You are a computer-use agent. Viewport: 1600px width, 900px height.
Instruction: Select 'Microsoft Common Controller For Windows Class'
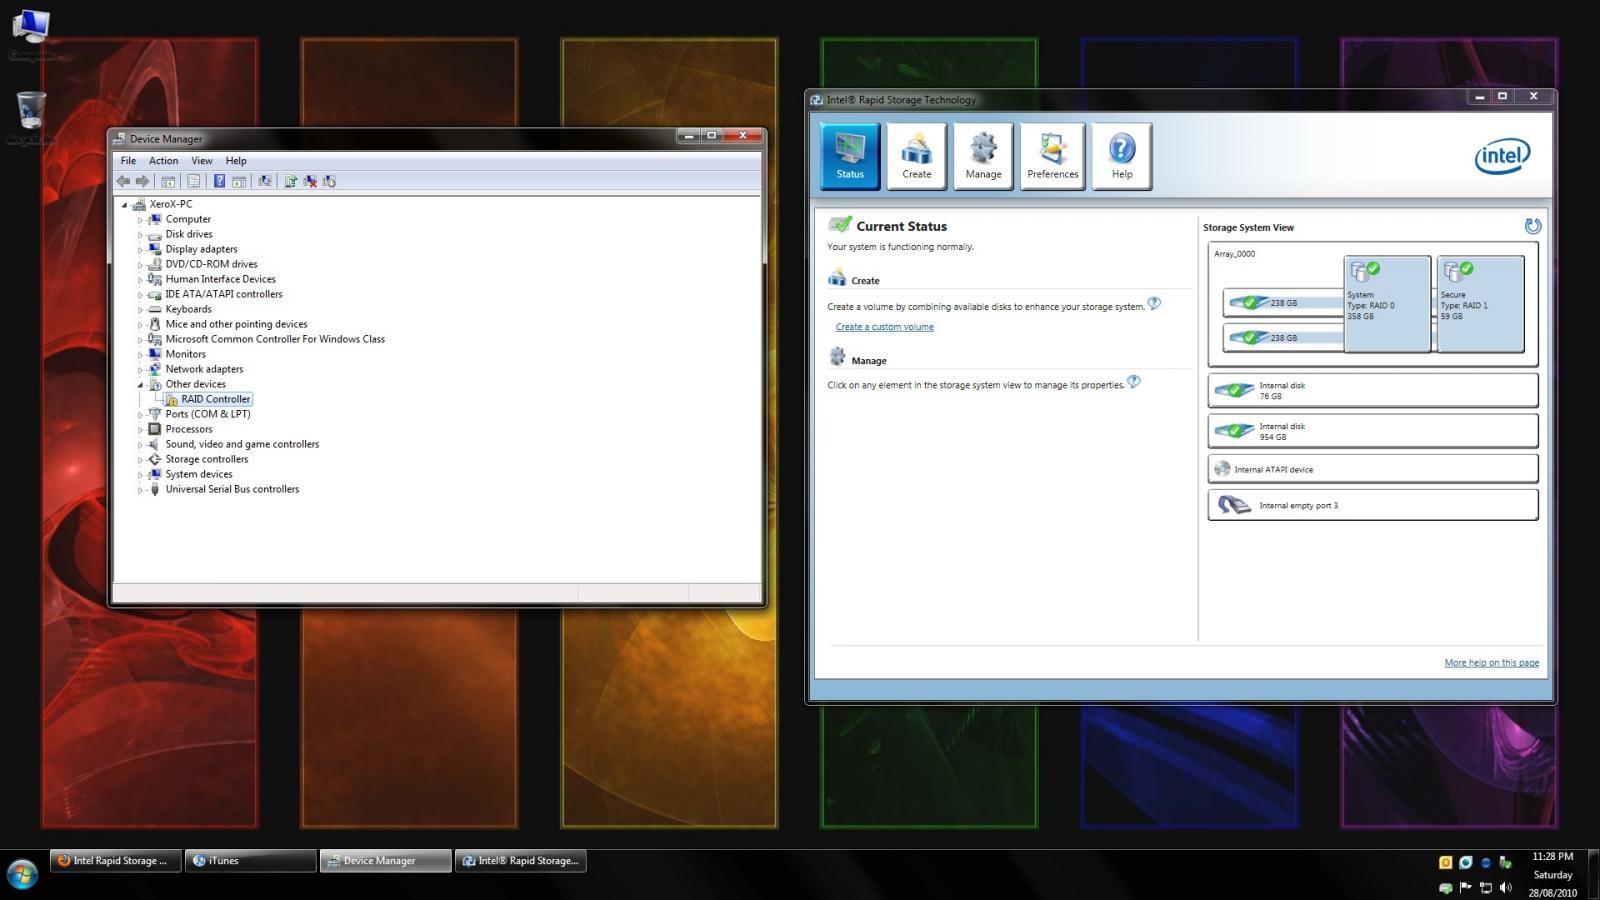275,339
